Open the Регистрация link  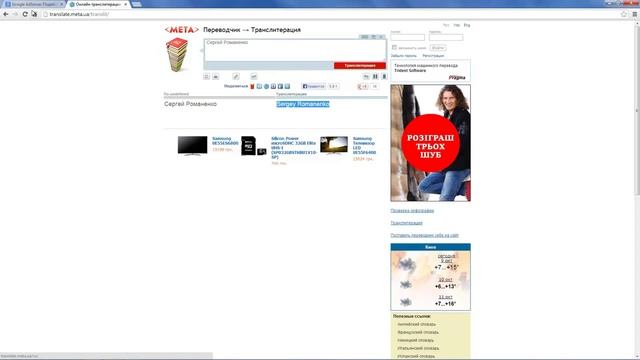click(433, 56)
